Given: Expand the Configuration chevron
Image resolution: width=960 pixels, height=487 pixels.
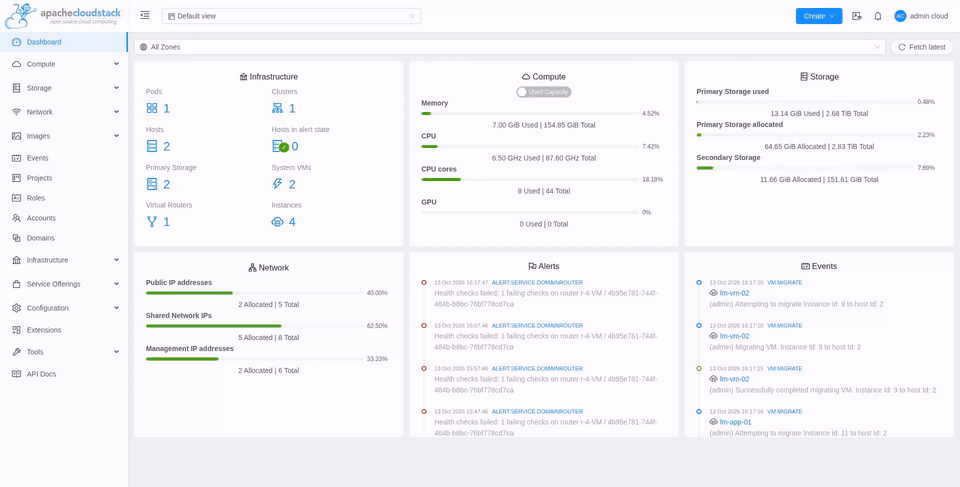Looking at the screenshot, I should tap(116, 308).
